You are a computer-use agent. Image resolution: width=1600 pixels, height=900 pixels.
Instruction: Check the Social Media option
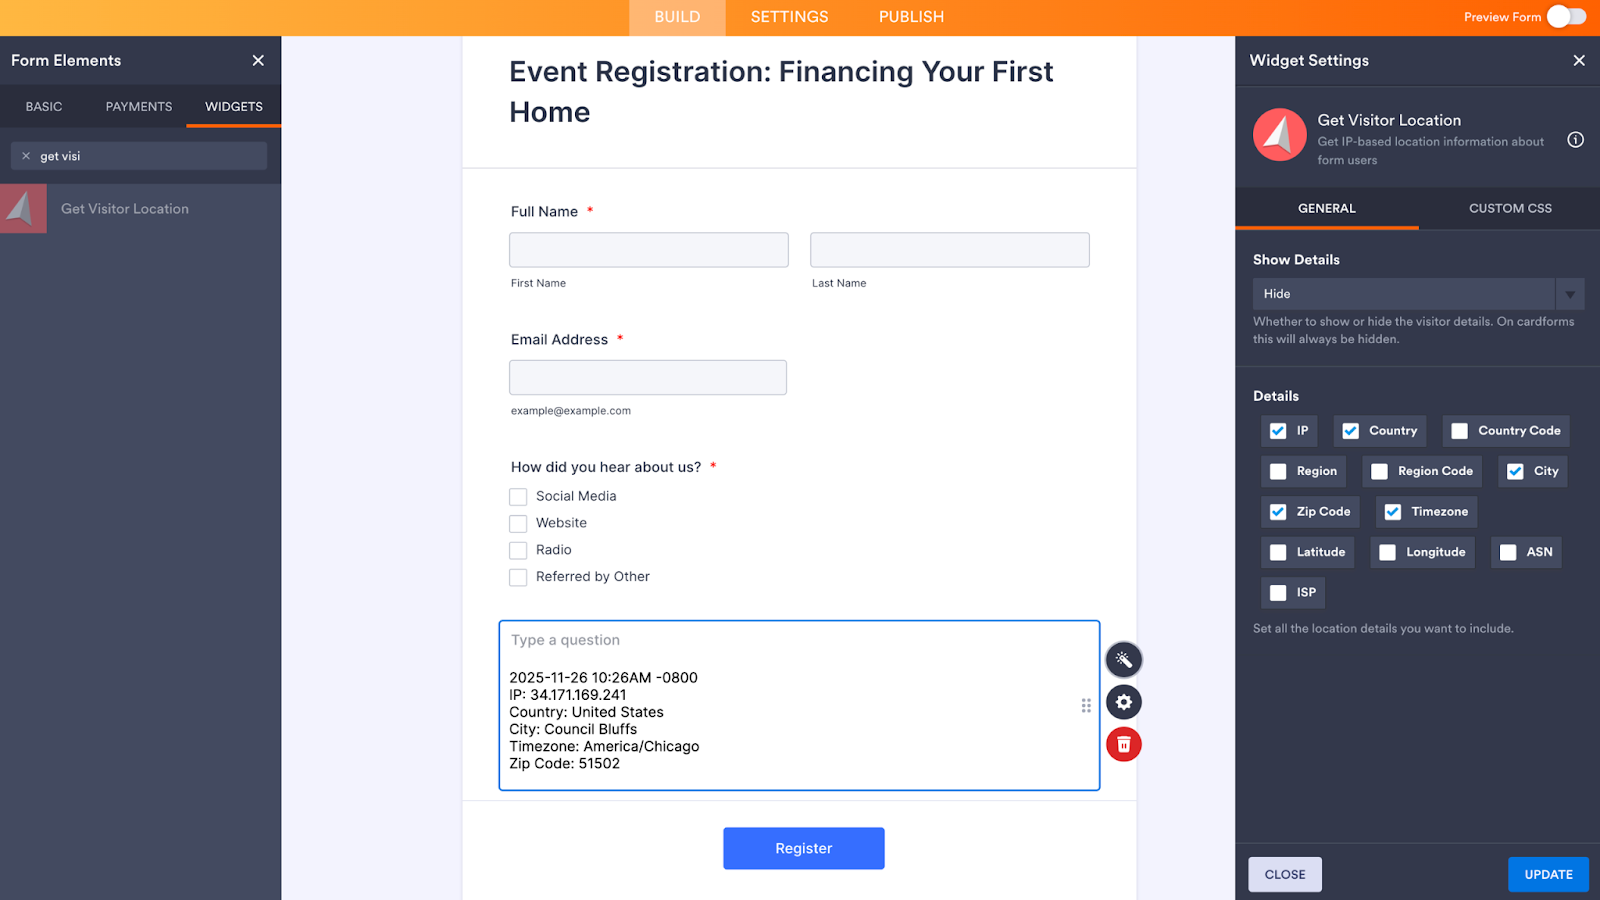point(518,496)
